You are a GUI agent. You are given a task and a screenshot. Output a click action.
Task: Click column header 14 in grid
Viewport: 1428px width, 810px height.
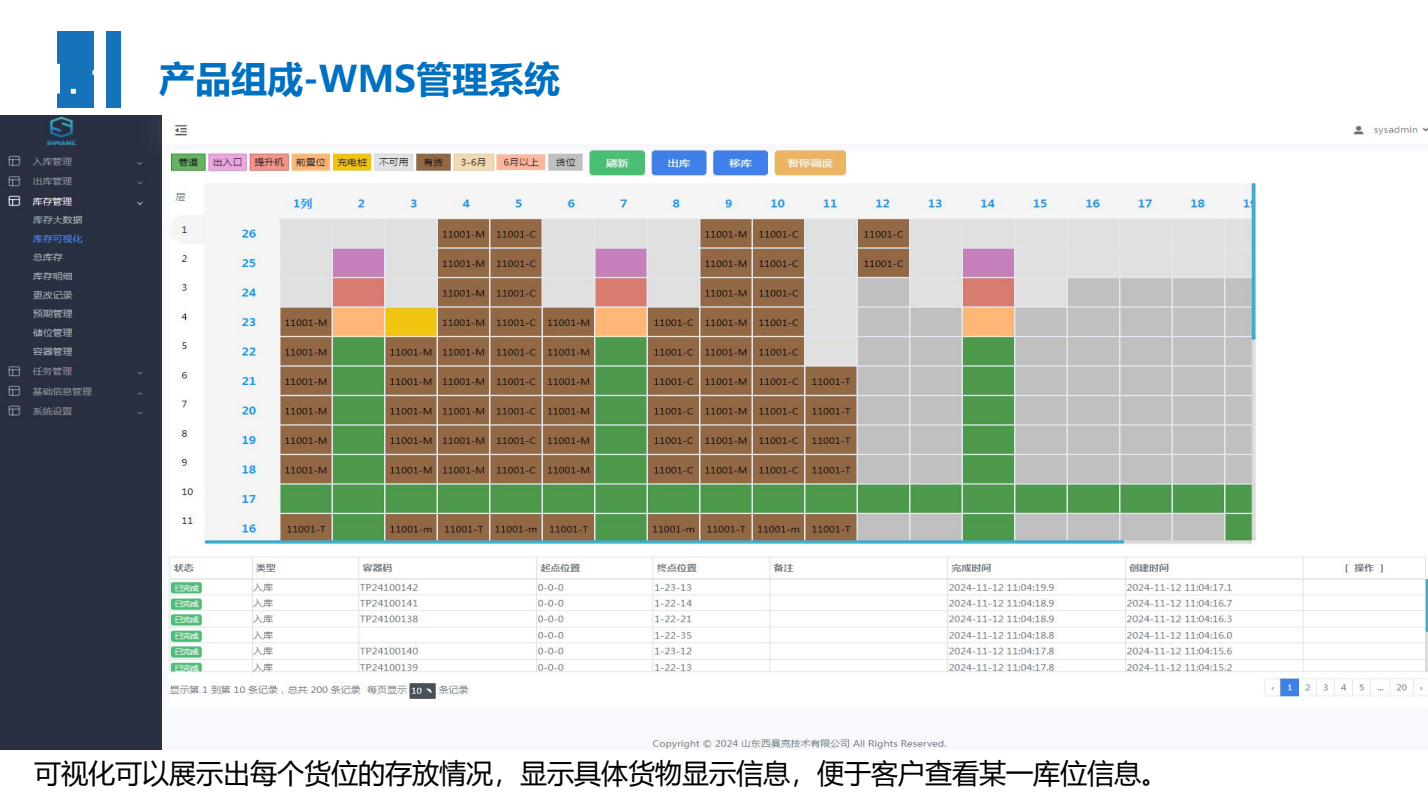[987, 204]
